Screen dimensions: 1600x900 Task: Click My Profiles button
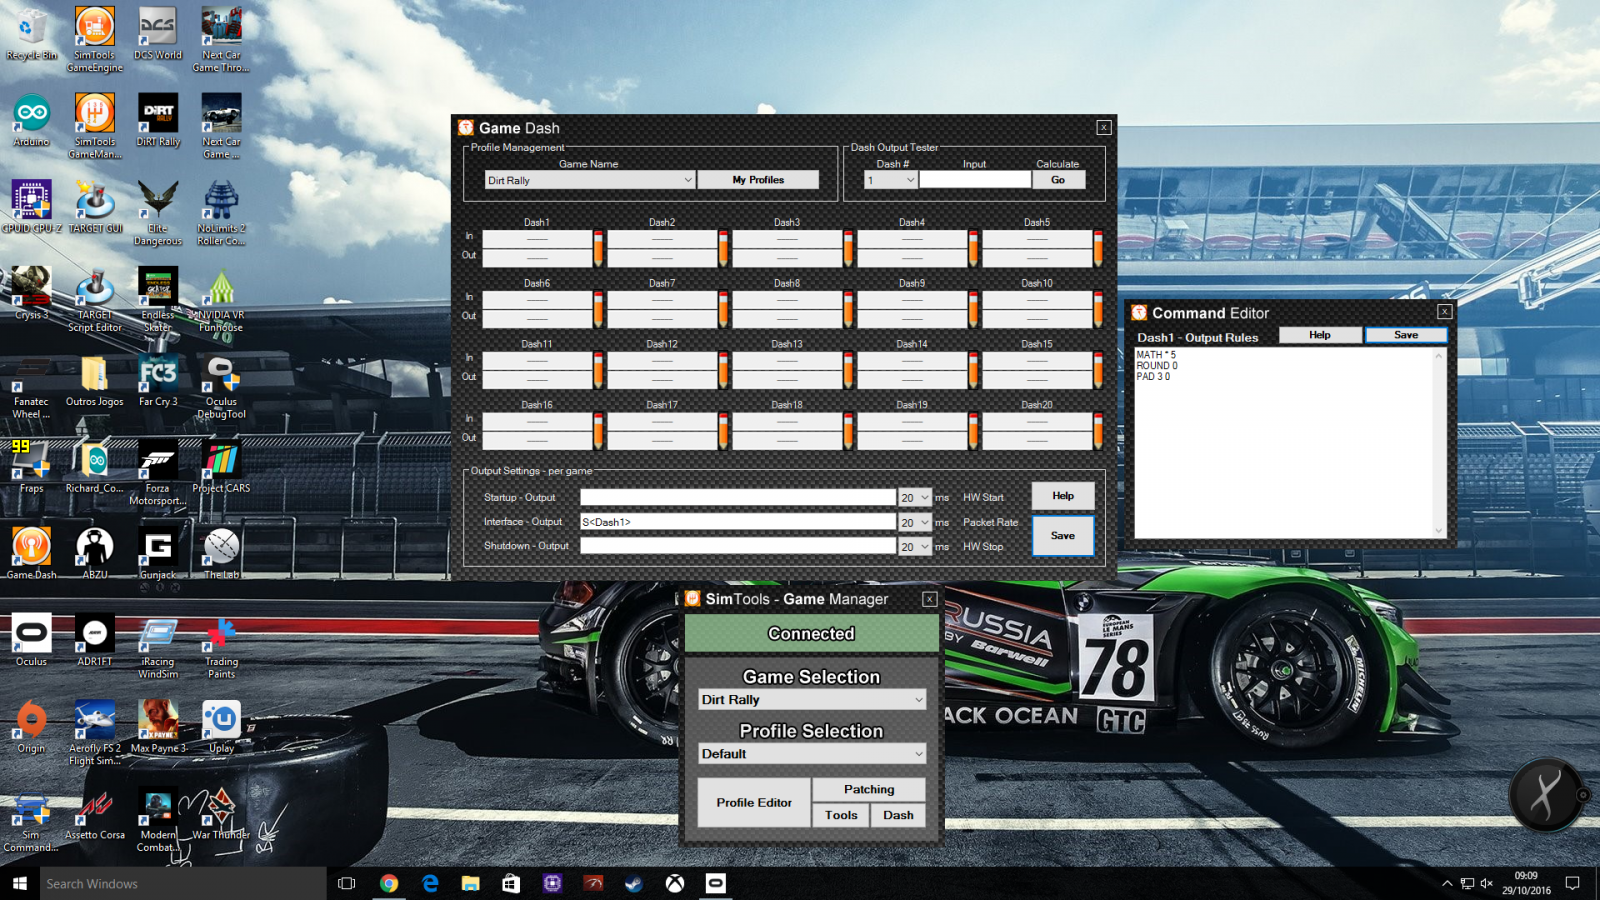click(758, 180)
